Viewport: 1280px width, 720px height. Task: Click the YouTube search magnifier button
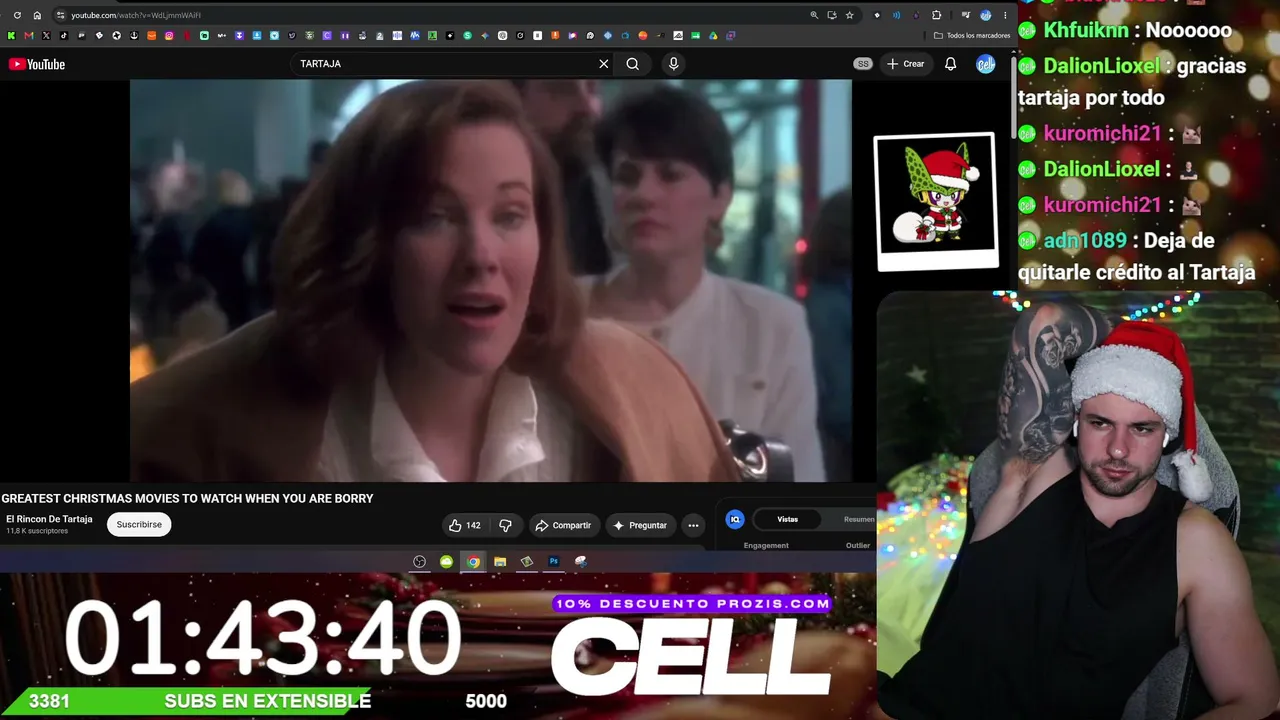click(633, 64)
